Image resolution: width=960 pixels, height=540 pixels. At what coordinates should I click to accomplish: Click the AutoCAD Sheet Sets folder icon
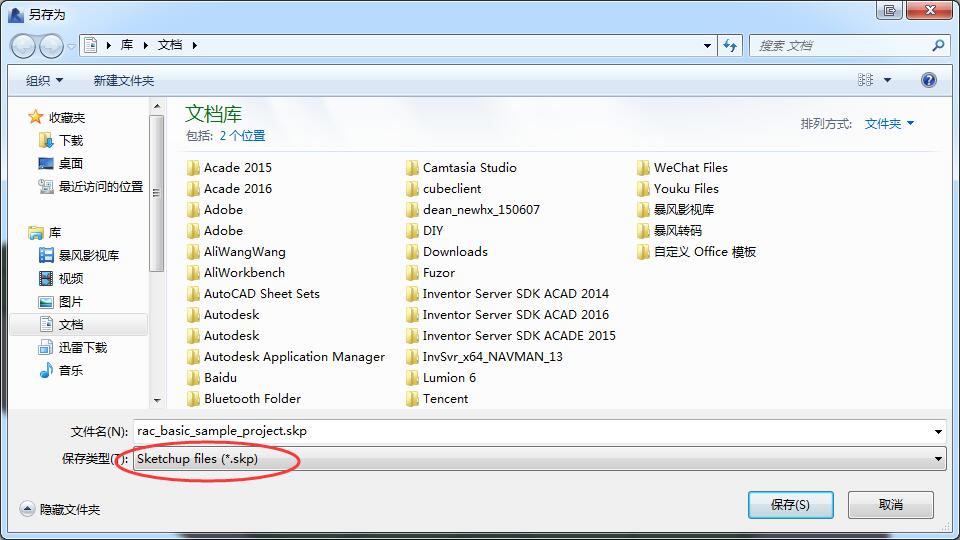pos(193,294)
